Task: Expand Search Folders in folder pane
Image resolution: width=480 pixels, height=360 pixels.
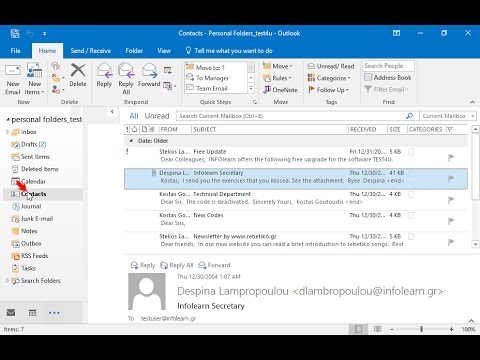Action: [7, 281]
